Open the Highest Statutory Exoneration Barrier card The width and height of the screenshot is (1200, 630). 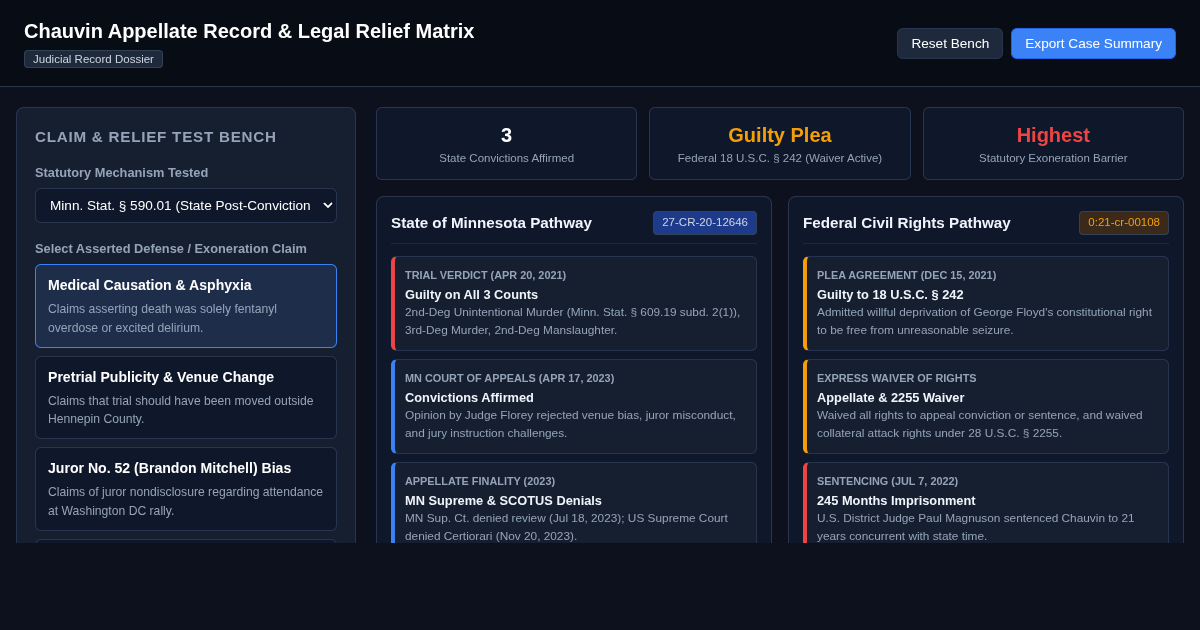coord(1053,144)
